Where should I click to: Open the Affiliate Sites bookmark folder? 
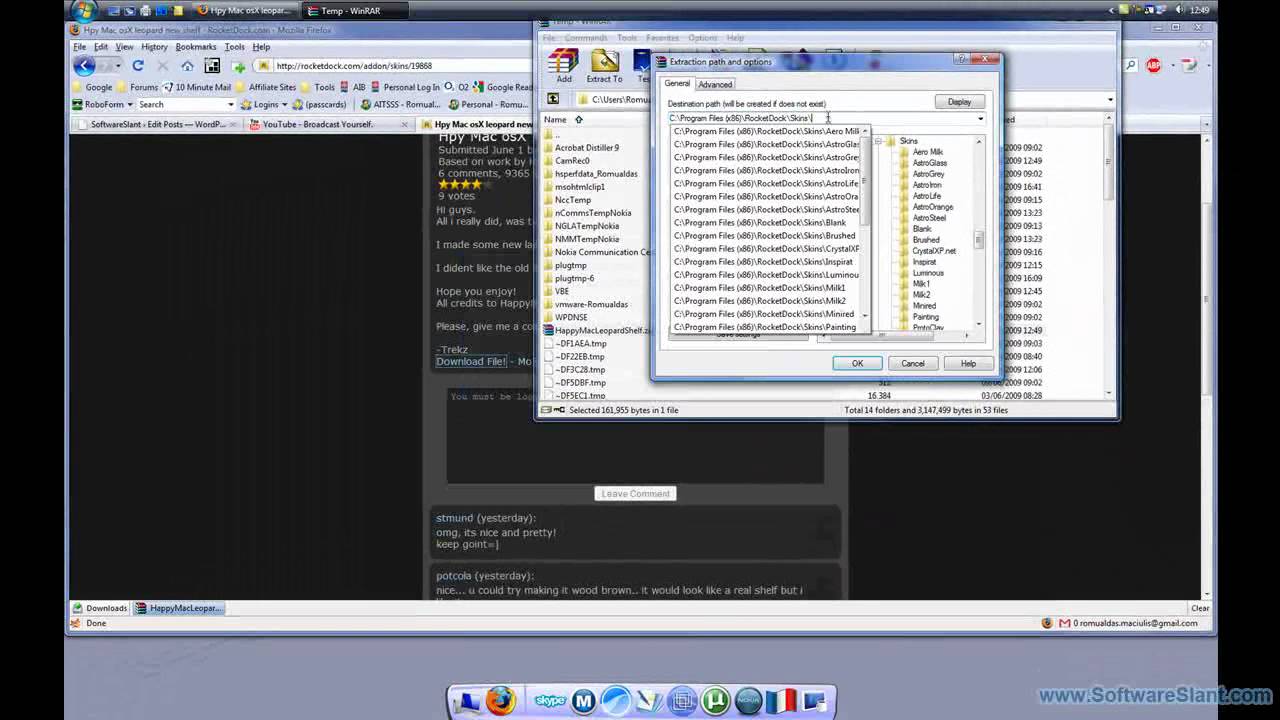click(266, 87)
